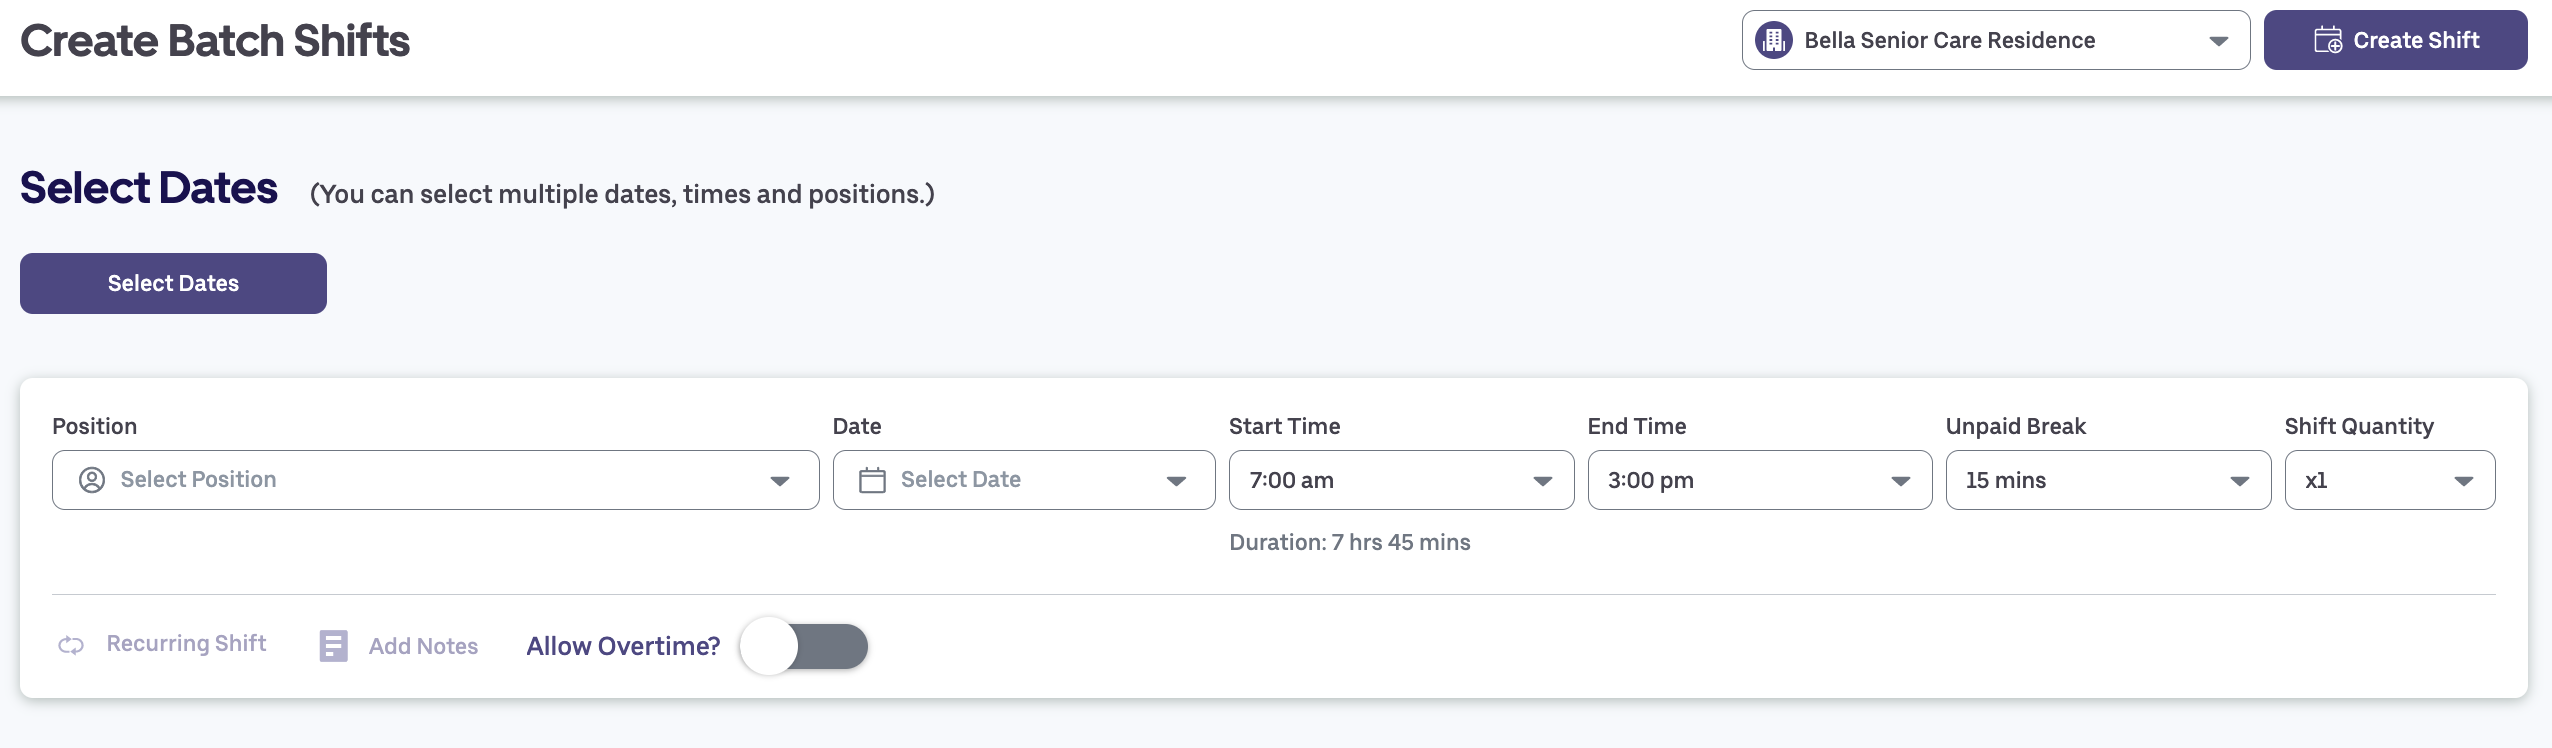Click the Recurring Shift loop icon
This screenshot has width=2552, height=748.
click(x=71, y=645)
